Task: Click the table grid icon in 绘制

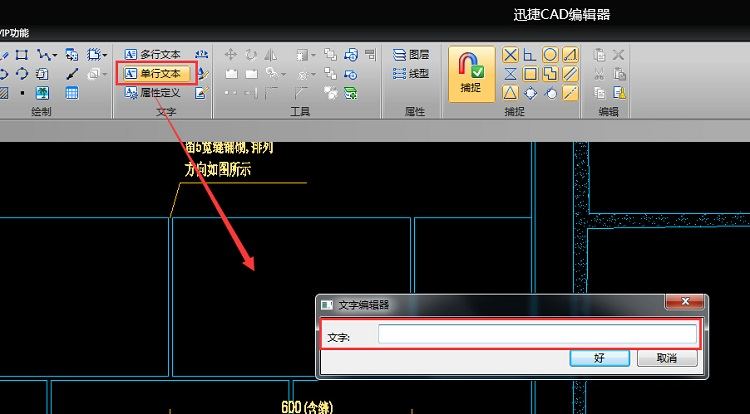Action: (72, 93)
